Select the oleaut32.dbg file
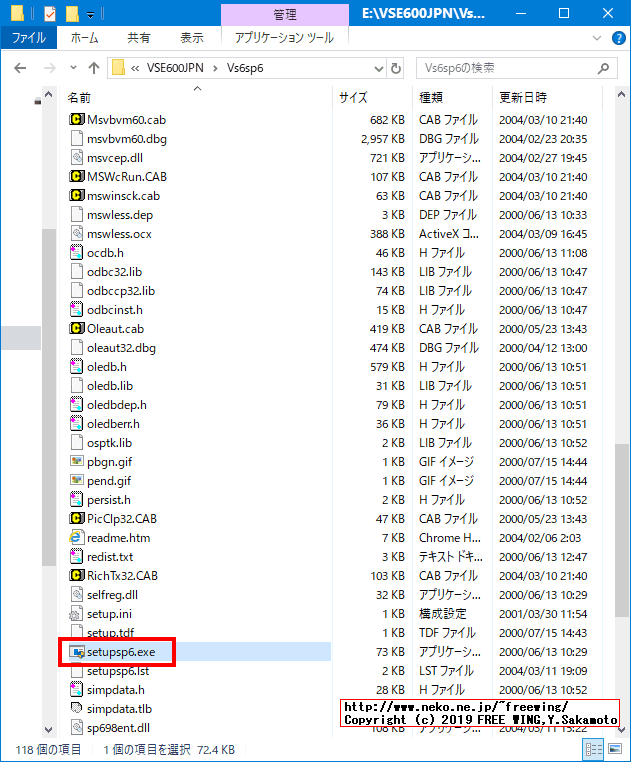Viewport: 631px width, 762px height. [121, 348]
